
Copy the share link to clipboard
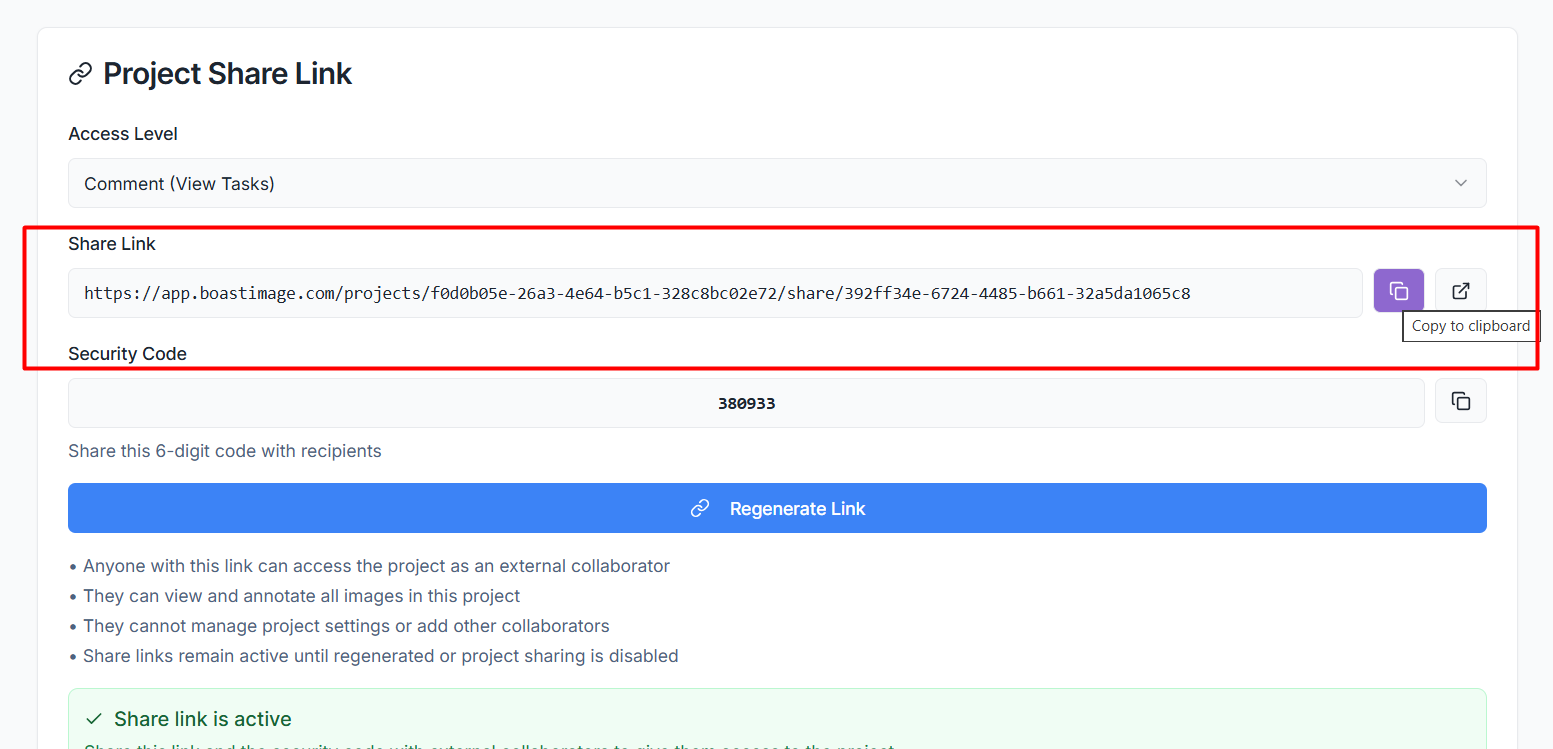[x=1398, y=292]
